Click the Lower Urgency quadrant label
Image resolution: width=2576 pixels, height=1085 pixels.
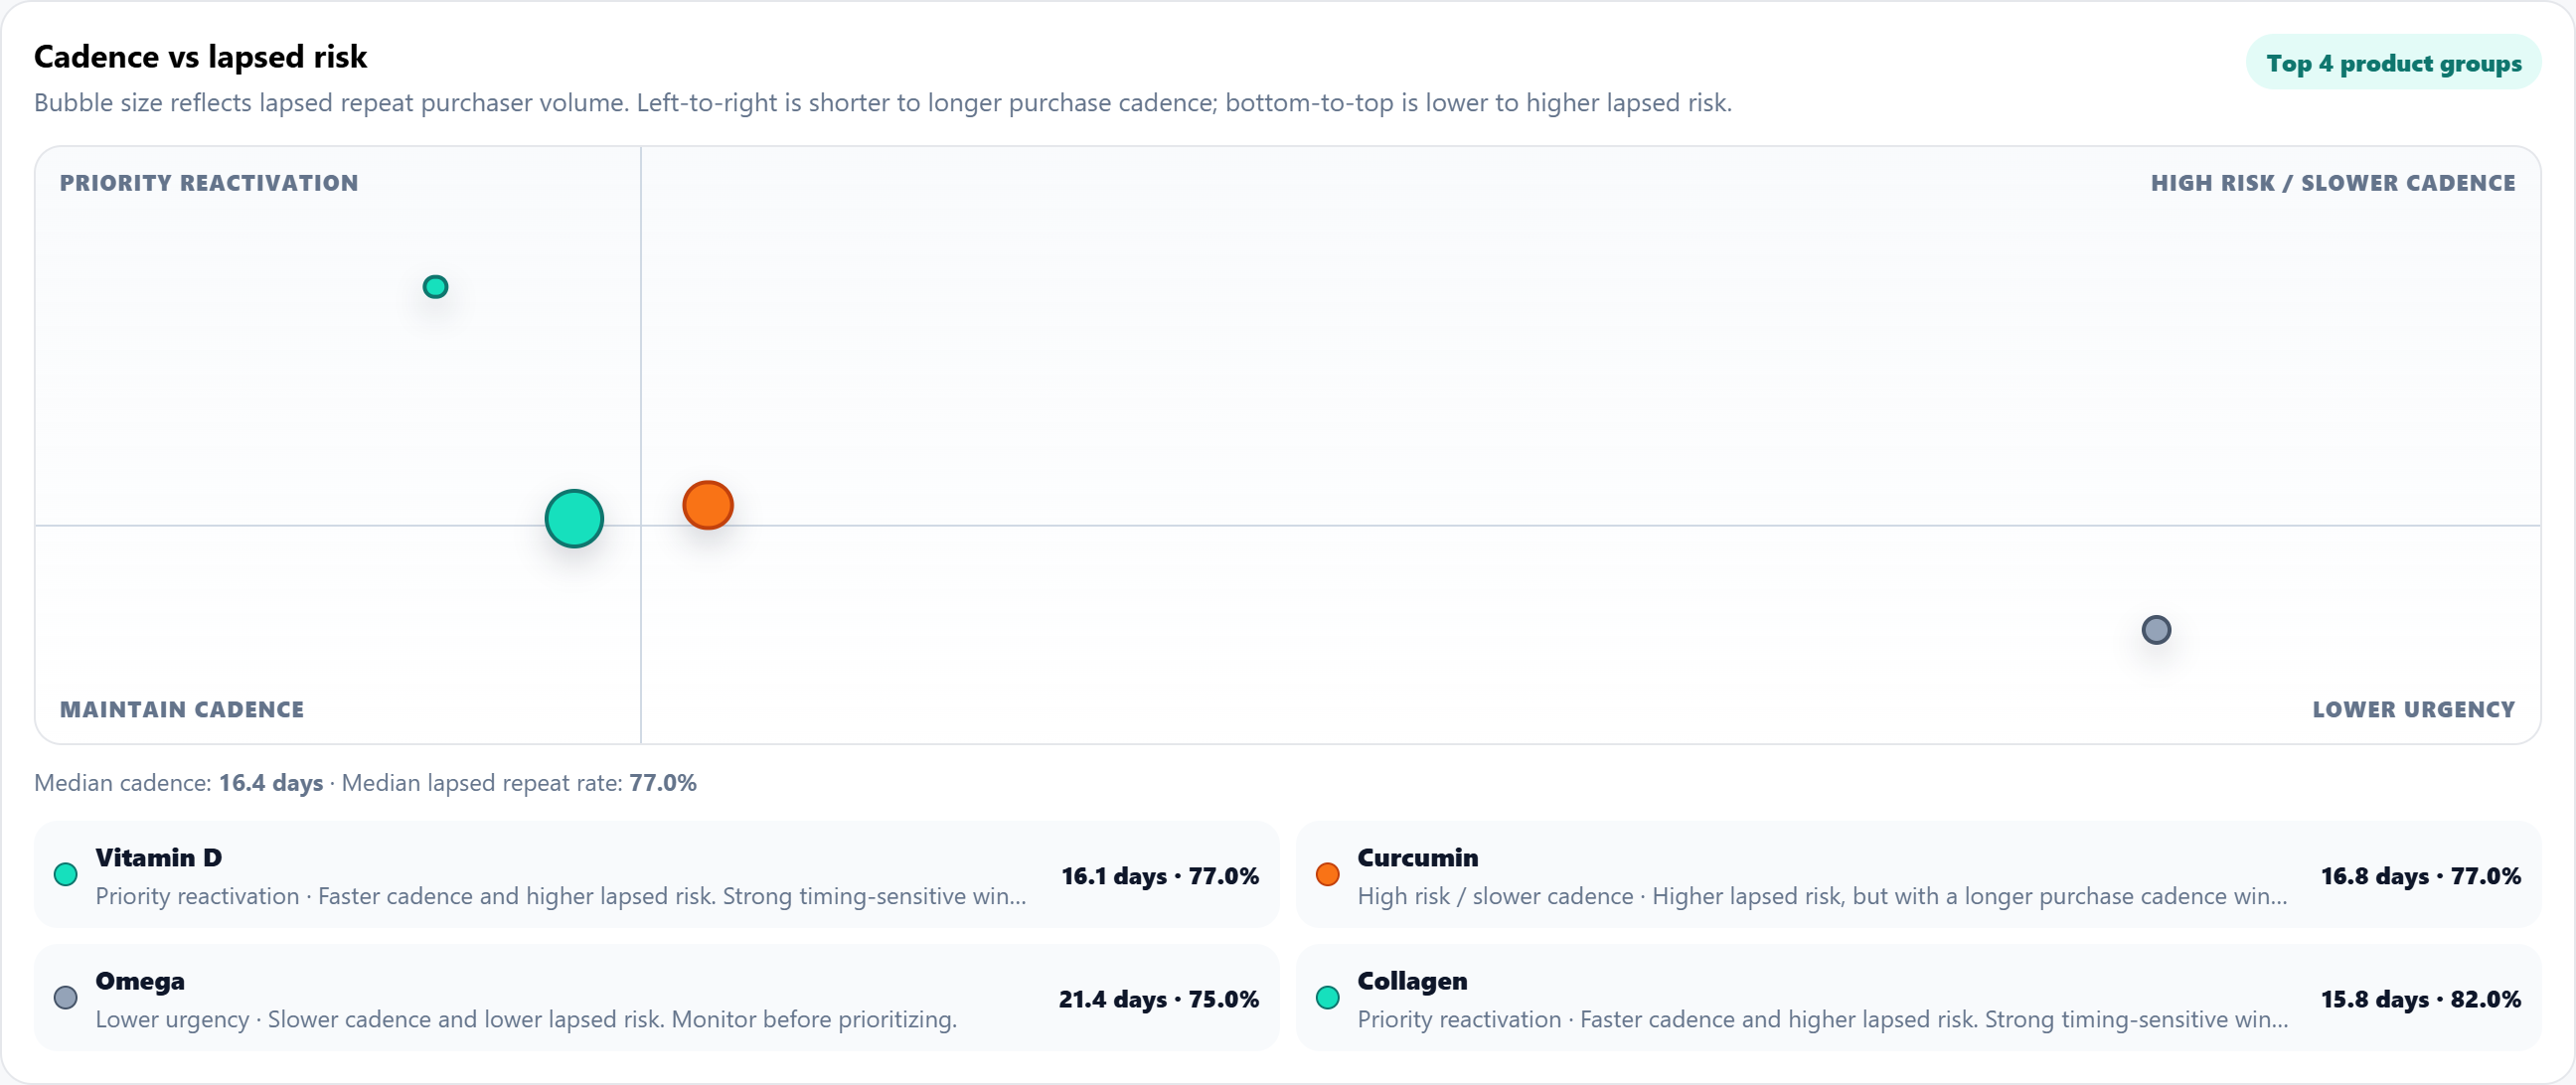pyautogui.click(x=2413, y=710)
